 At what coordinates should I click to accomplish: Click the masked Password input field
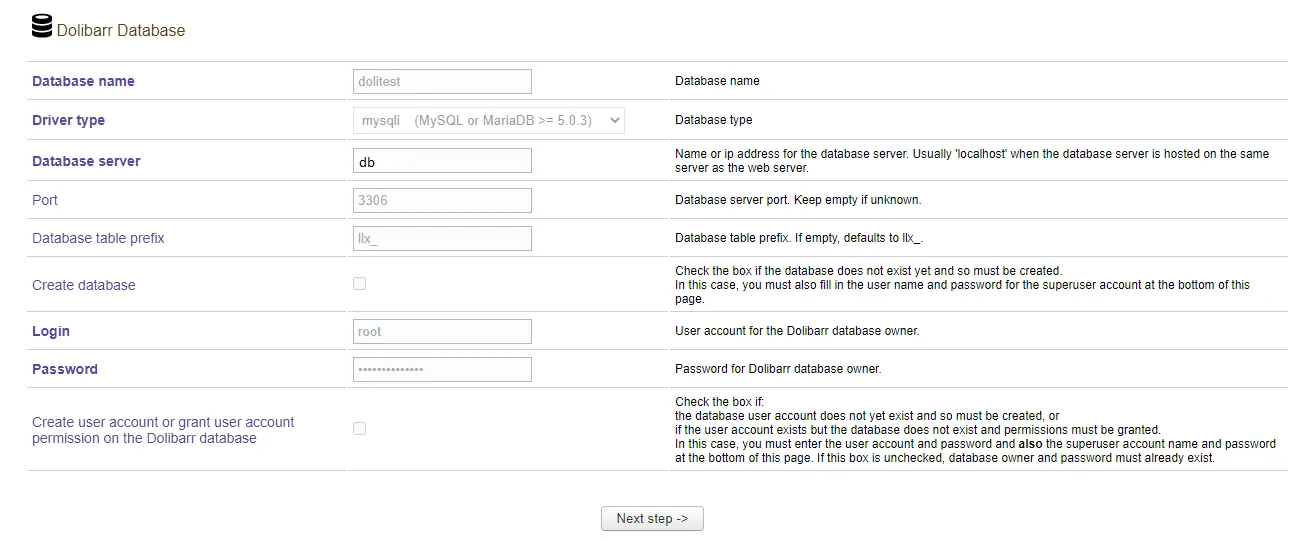pos(442,369)
